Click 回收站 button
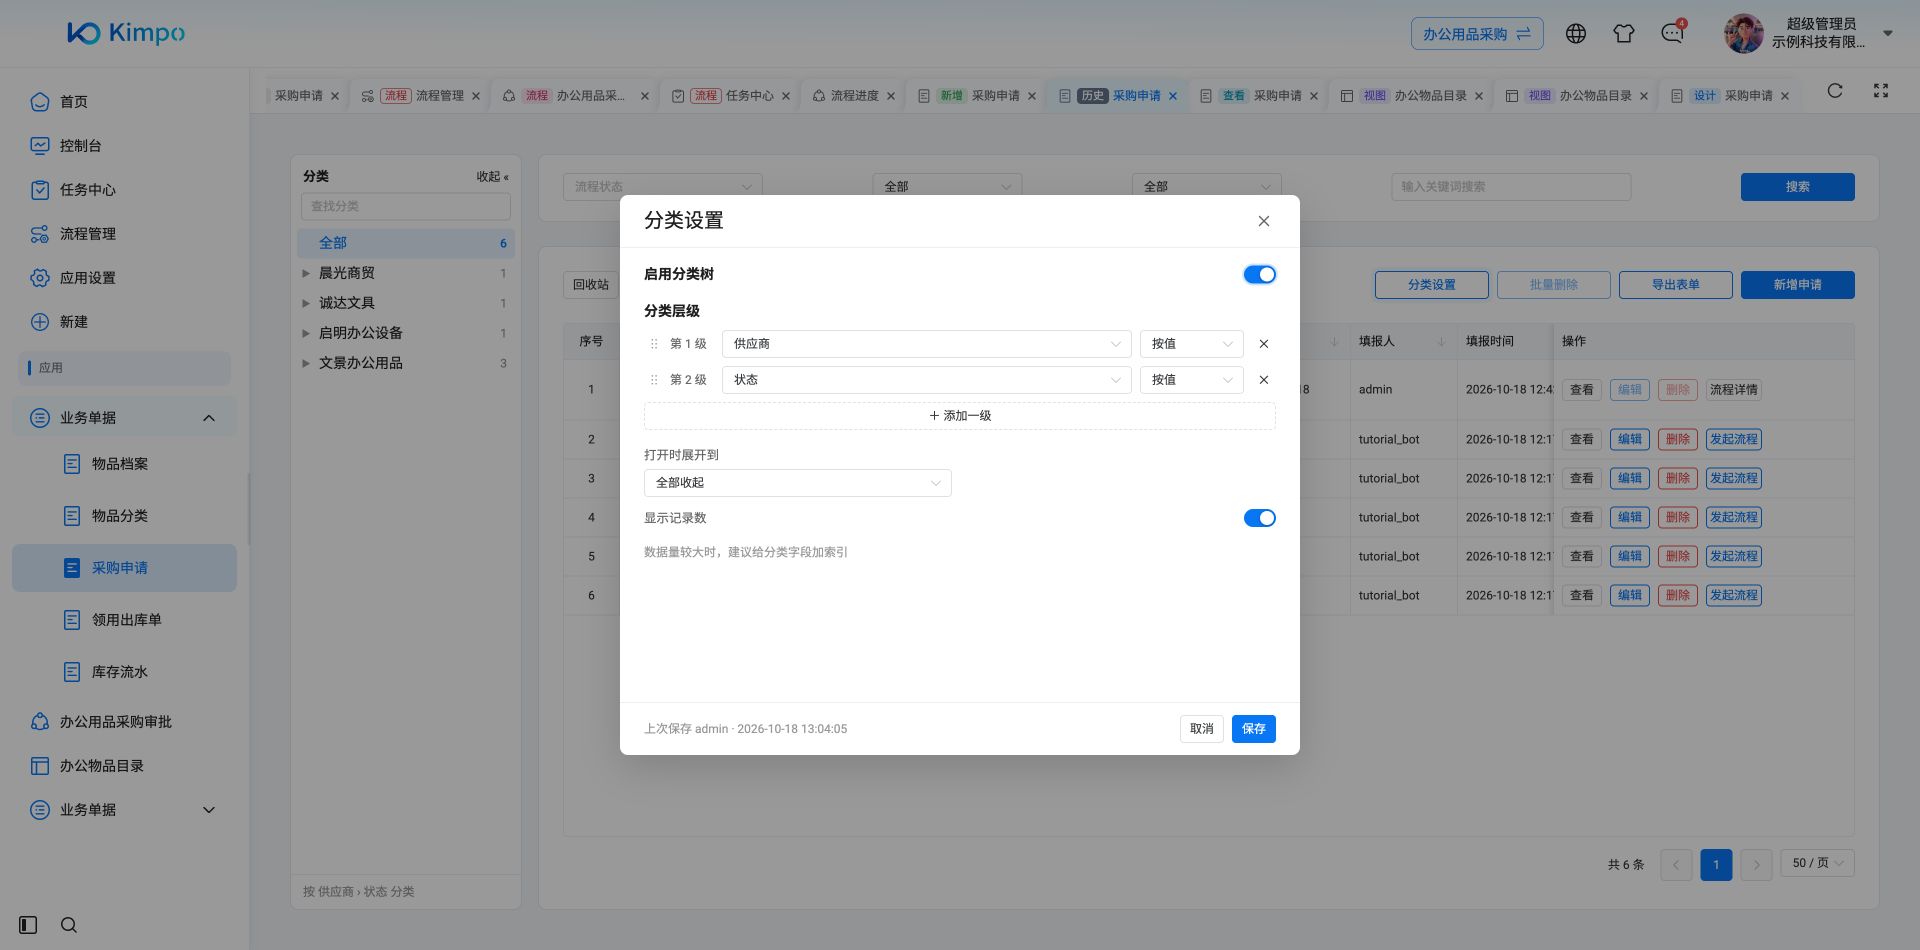 click(x=590, y=285)
